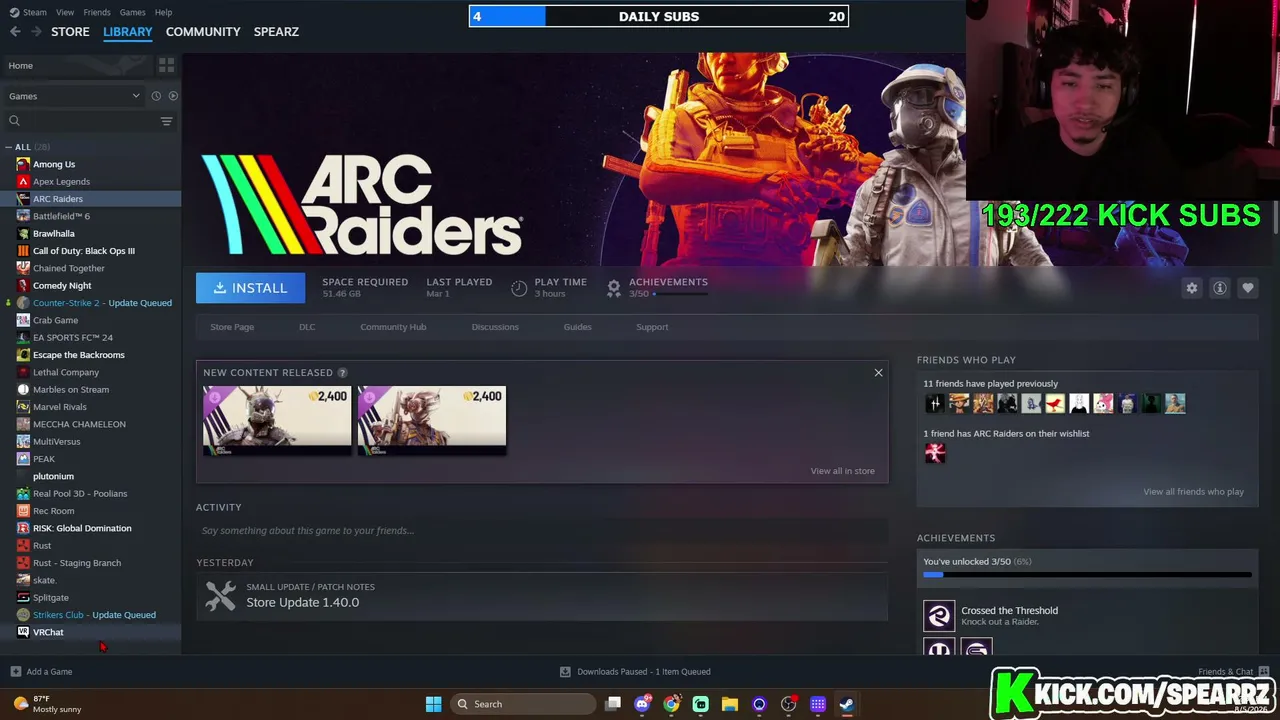Sort library by recent activity clock icon
1280x720 pixels.
click(x=156, y=96)
